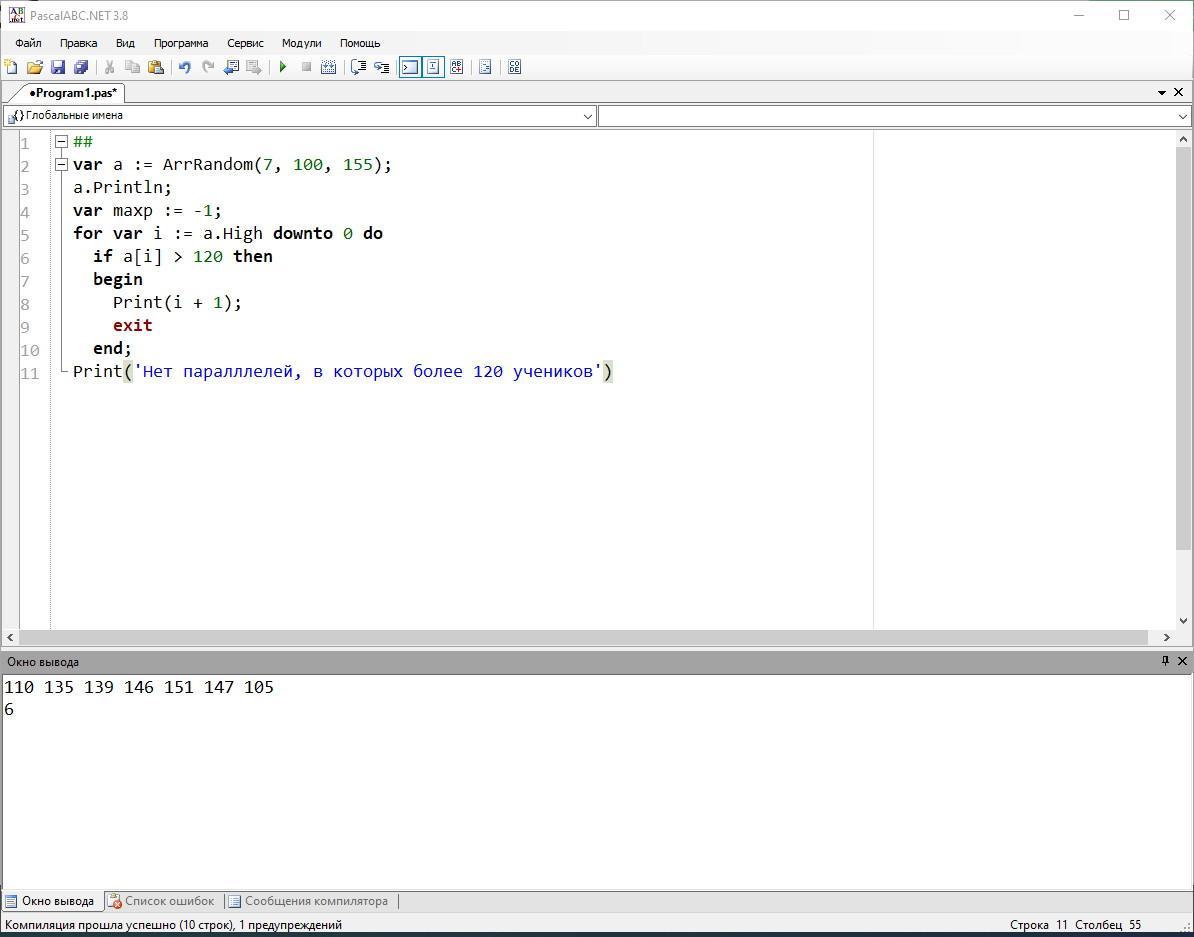
Task: Open the tab list dropdown arrow
Action: 1162,92
